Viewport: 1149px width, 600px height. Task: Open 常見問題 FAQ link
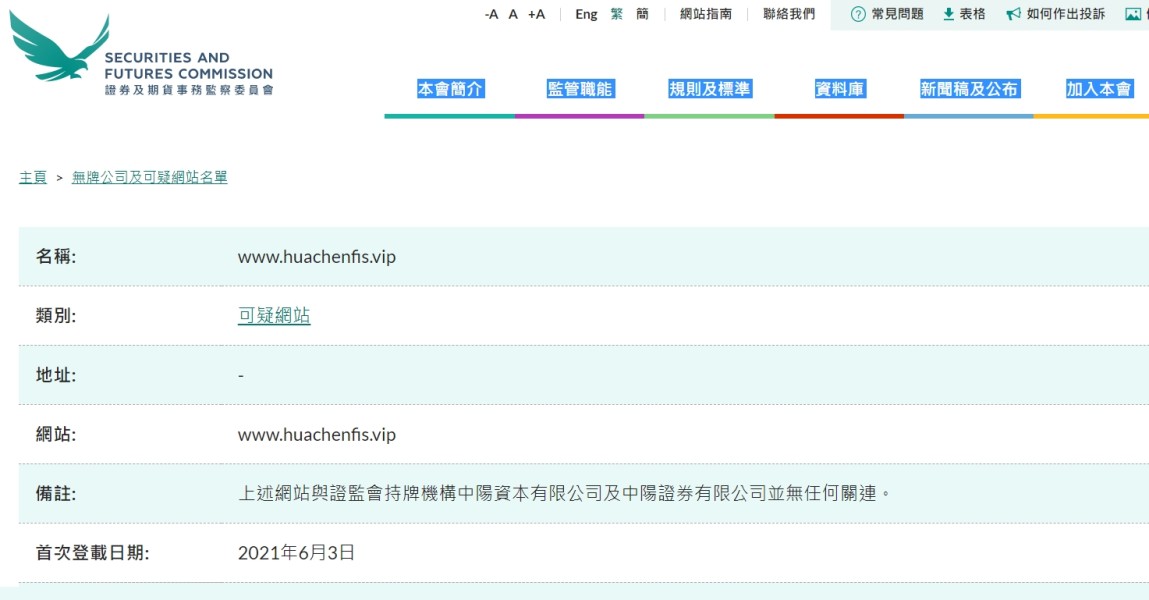[898, 14]
